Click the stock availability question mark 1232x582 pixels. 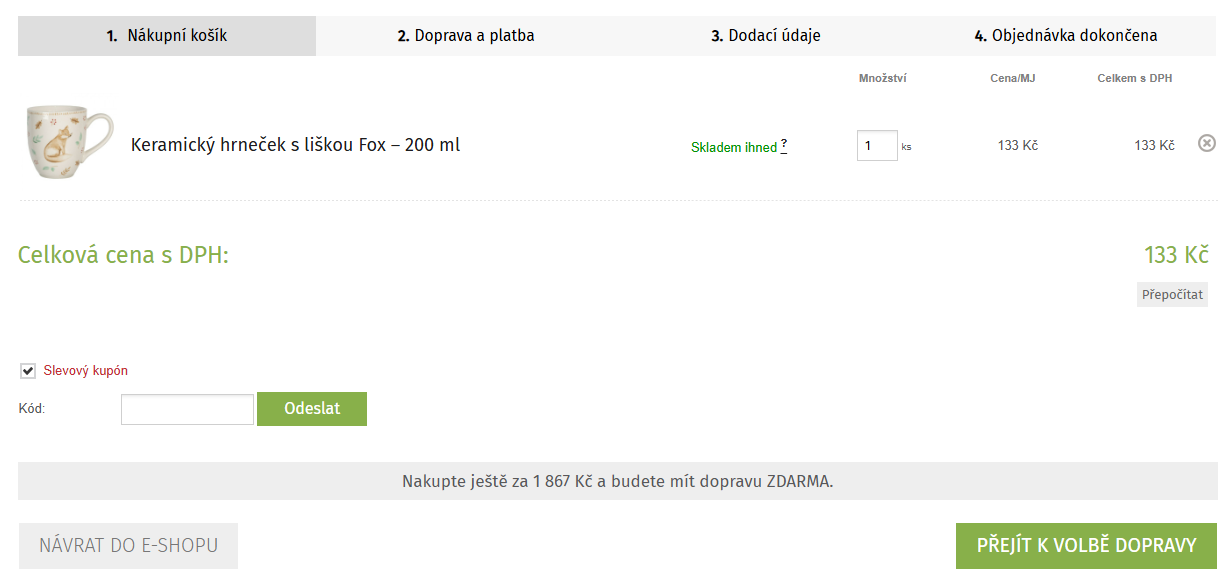click(x=784, y=145)
